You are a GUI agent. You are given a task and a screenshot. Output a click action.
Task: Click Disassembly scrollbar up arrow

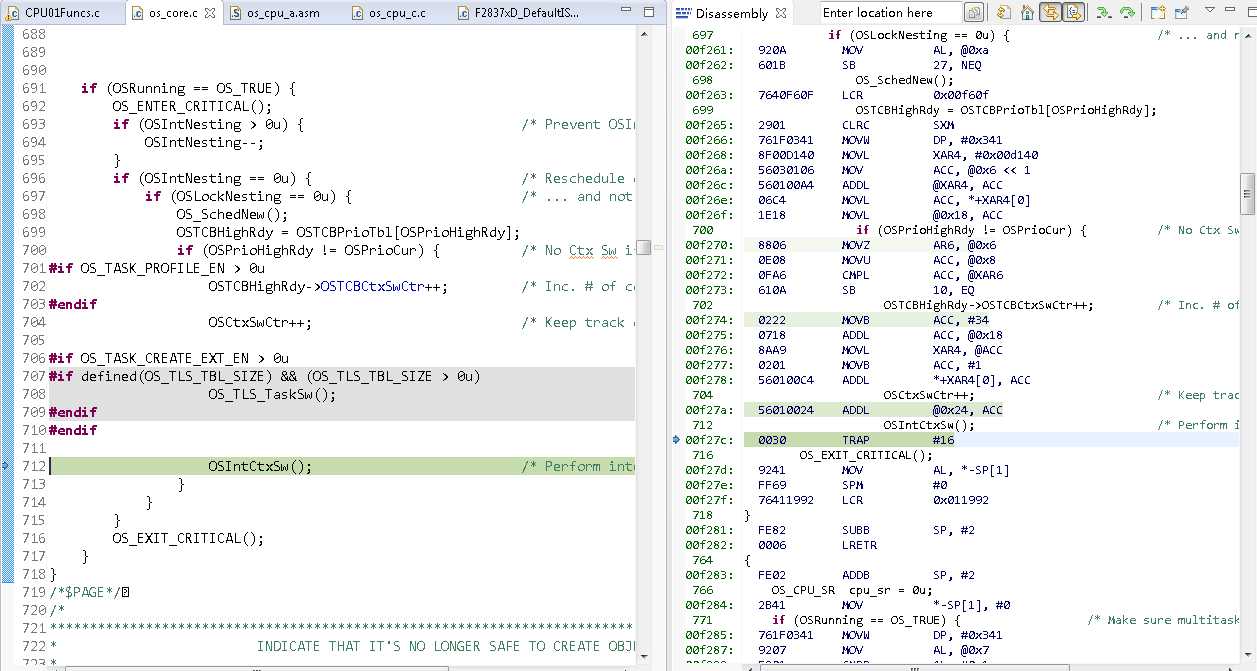[x=1247, y=35]
